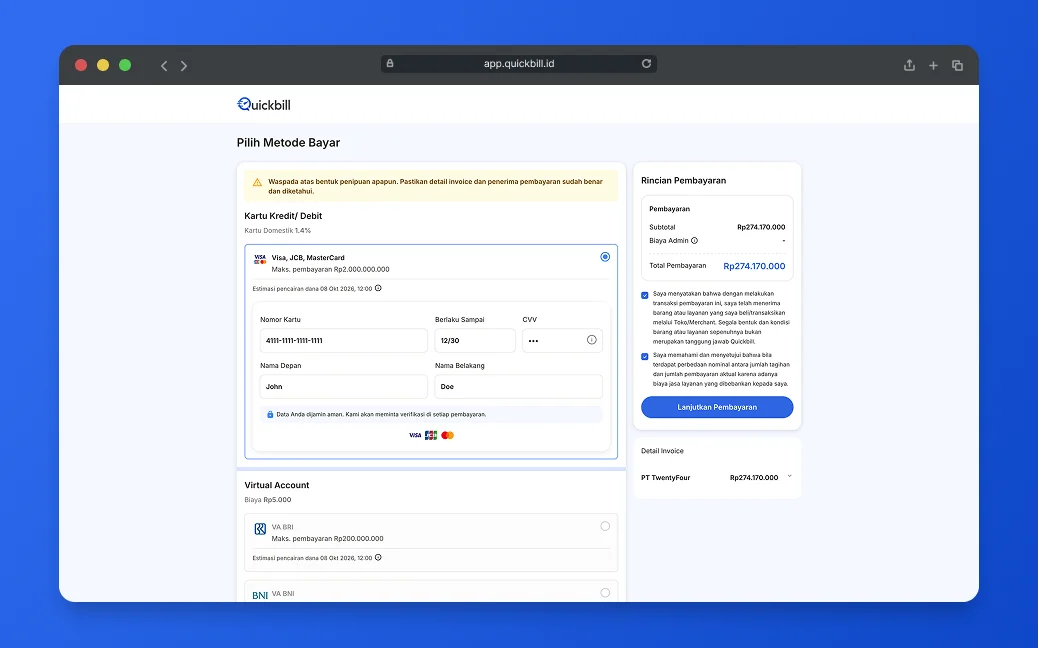Click the BRI bank logo
This screenshot has width=1038, height=648.
[260, 529]
